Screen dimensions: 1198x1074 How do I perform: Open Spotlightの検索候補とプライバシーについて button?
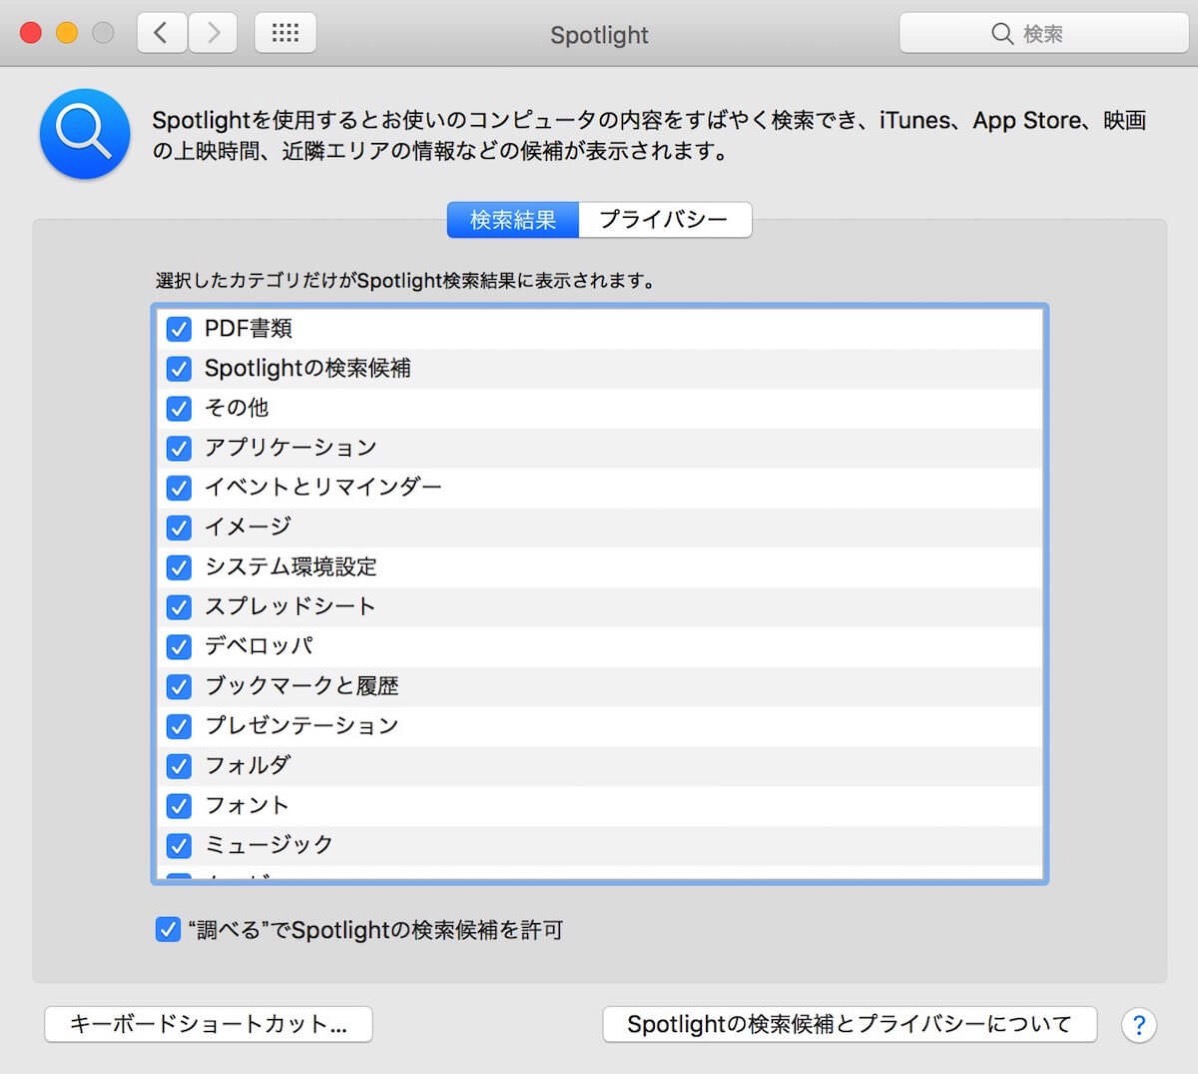click(x=850, y=1024)
